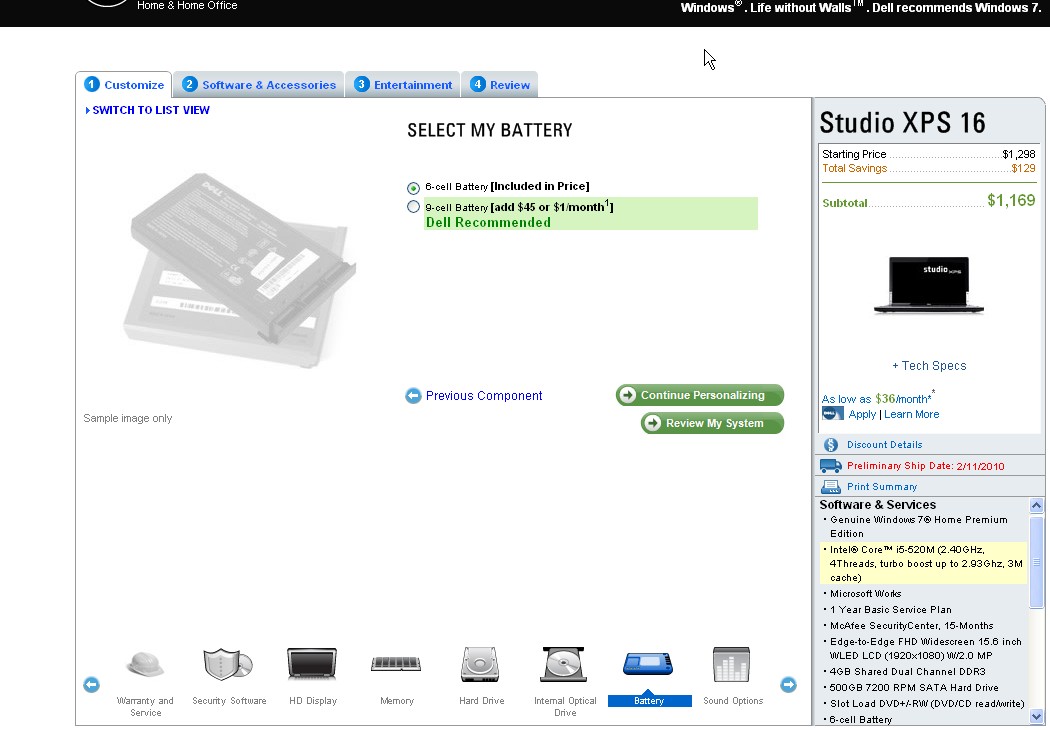Viewport: 1050px width, 730px height.
Task: Click the Slot Load DVD+/-RW entry
Action: pyautogui.click(x=927, y=703)
